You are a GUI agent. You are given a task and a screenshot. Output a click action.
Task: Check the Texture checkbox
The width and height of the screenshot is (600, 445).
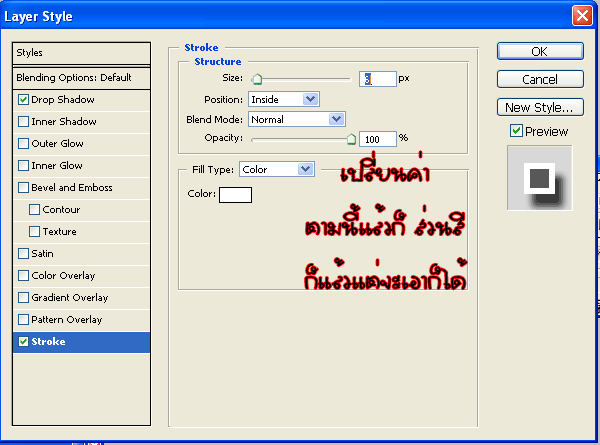tap(34, 231)
